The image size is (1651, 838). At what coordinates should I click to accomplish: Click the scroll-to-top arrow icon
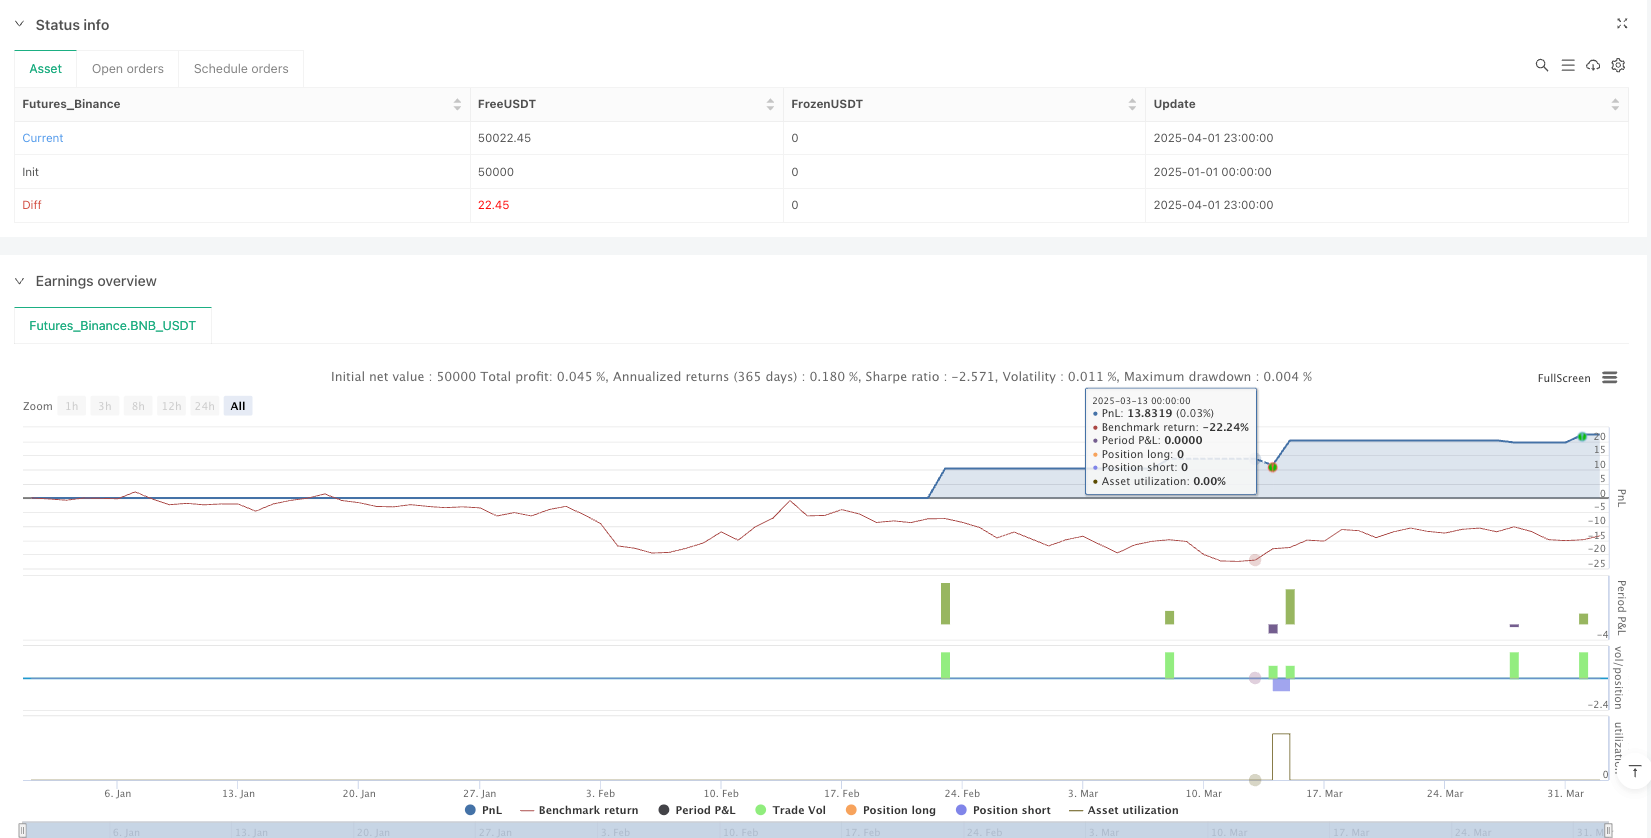pos(1634,770)
